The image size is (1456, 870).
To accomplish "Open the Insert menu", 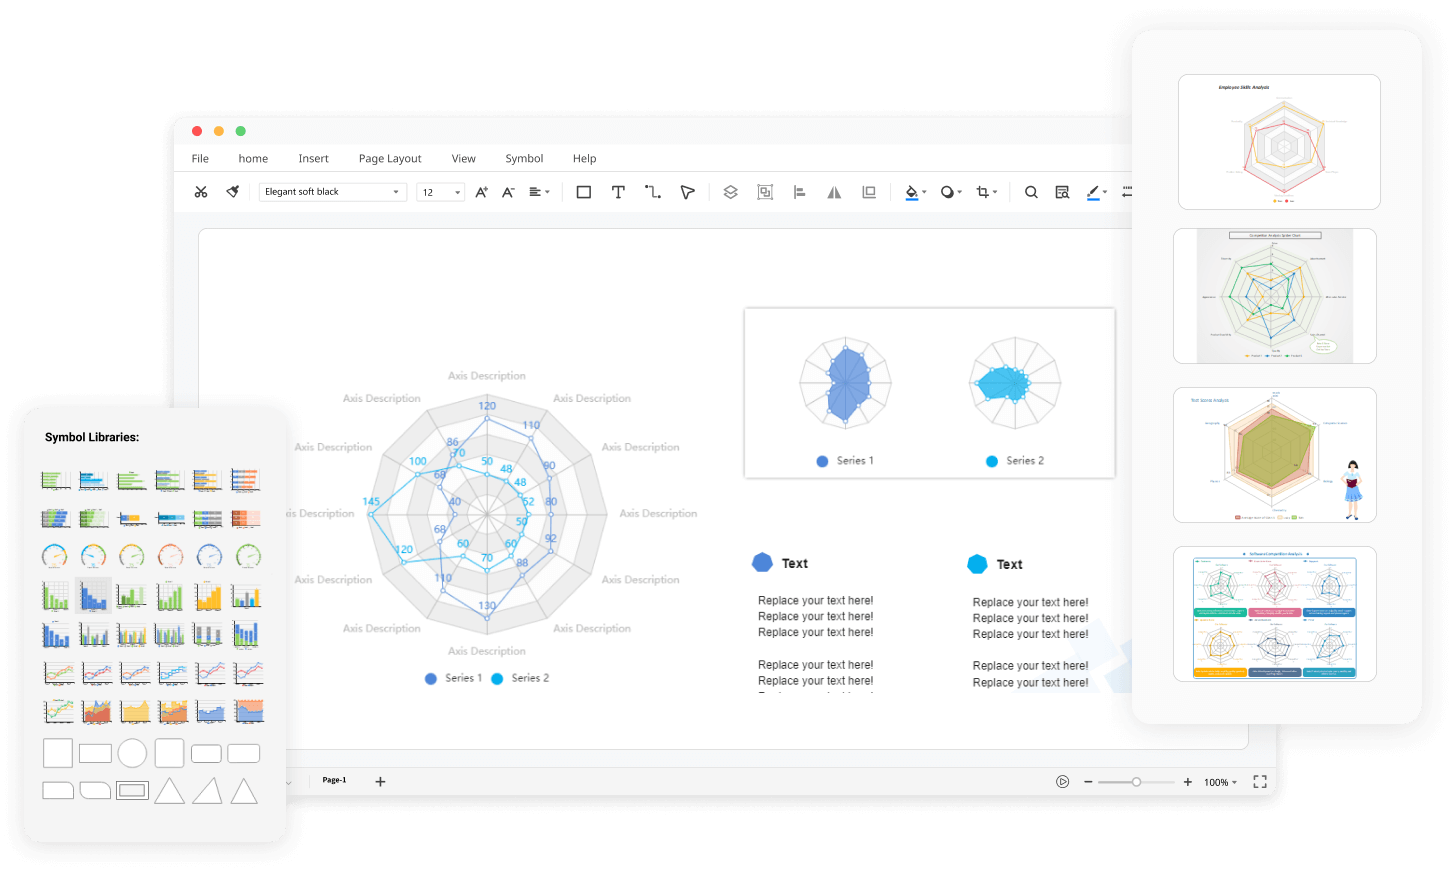I will click(x=313, y=159).
